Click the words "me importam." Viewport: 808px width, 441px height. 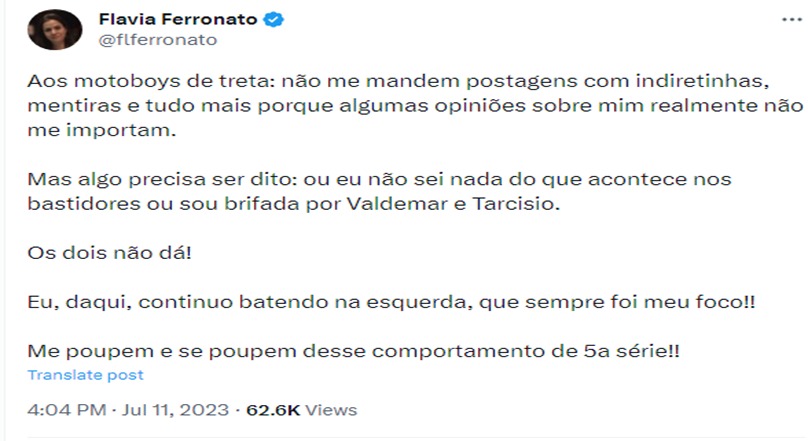[x=102, y=130]
